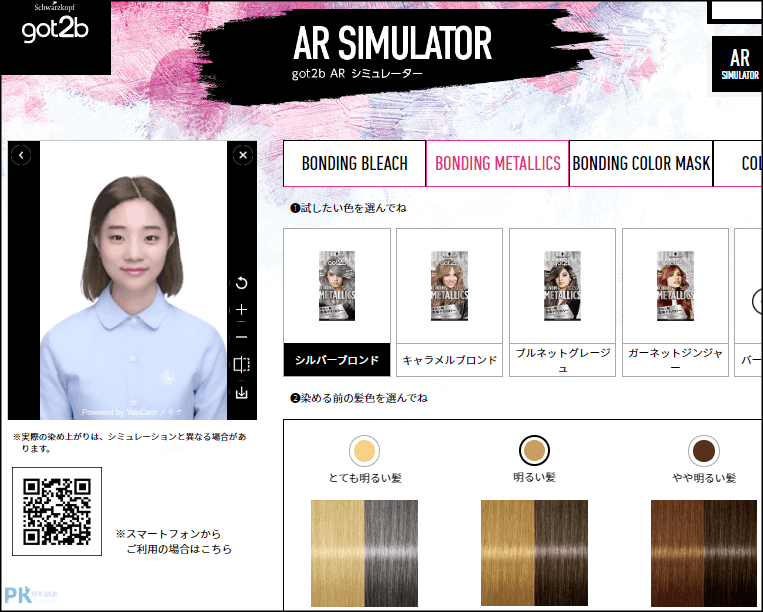Reset the simulation with rotate arrow icon
Viewport: 763px width, 612px height.
click(x=241, y=283)
